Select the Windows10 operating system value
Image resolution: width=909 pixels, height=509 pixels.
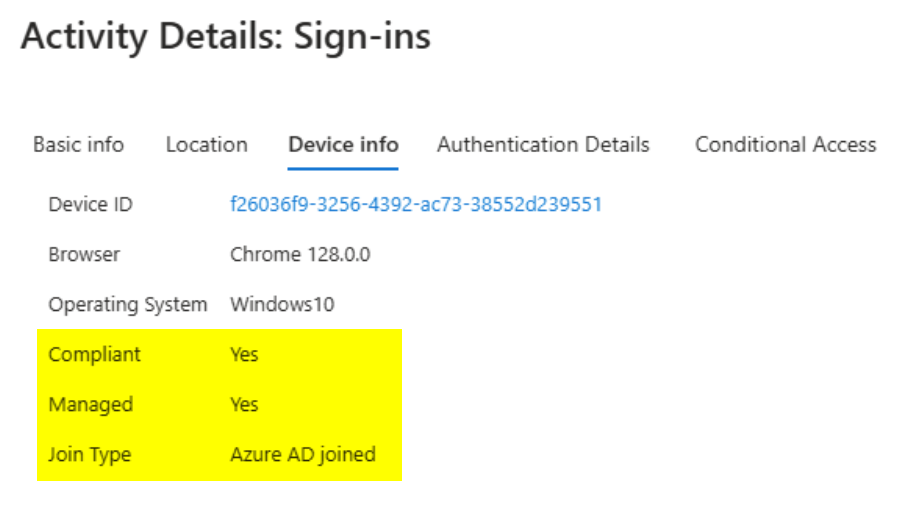tap(282, 304)
